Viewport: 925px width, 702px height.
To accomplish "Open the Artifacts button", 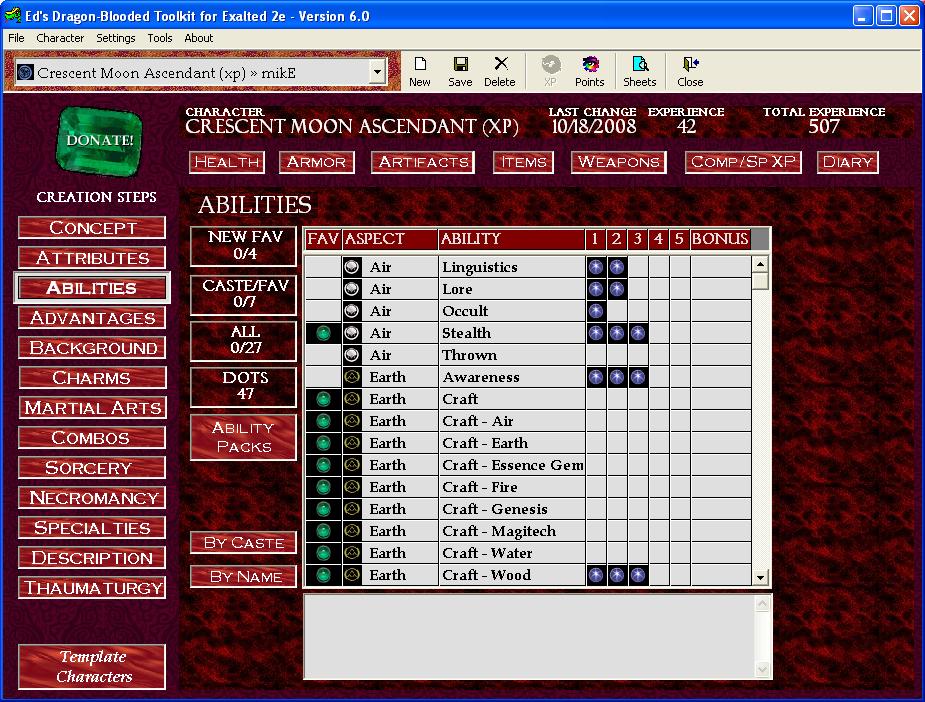I will (423, 162).
